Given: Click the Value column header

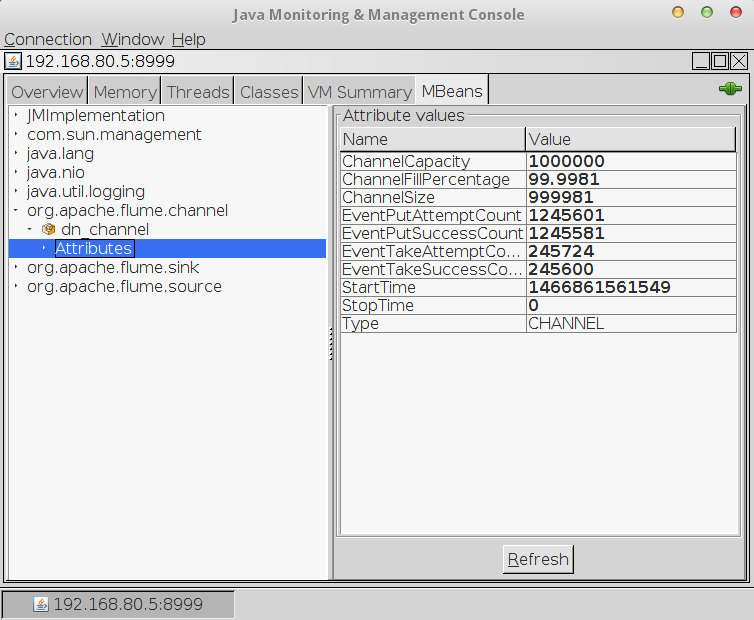Looking at the screenshot, I should (x=631, y=139).
